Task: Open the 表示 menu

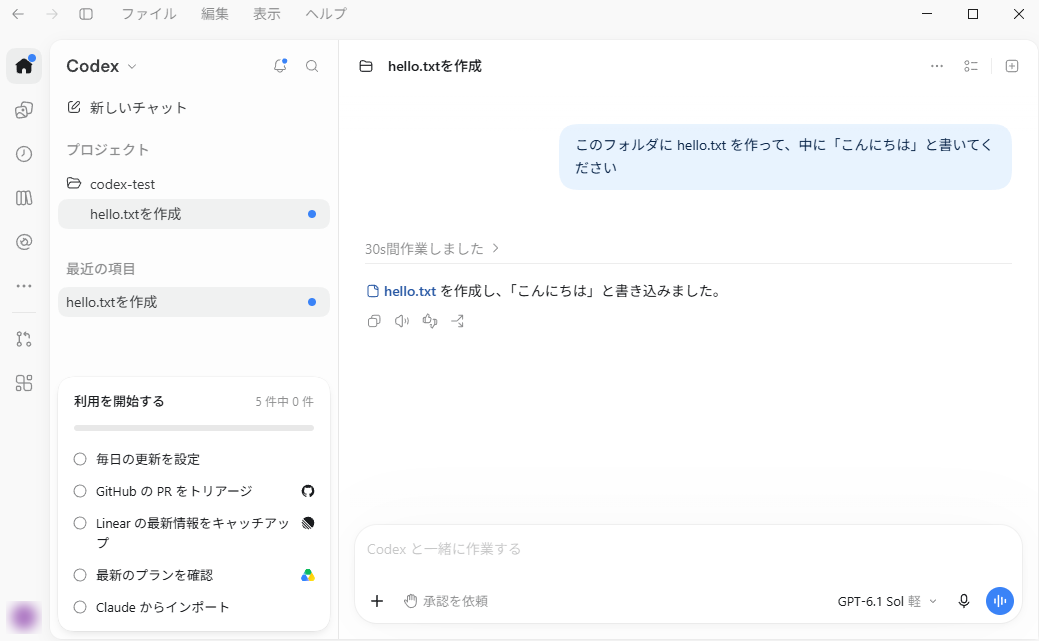Action: coord(267,14)
